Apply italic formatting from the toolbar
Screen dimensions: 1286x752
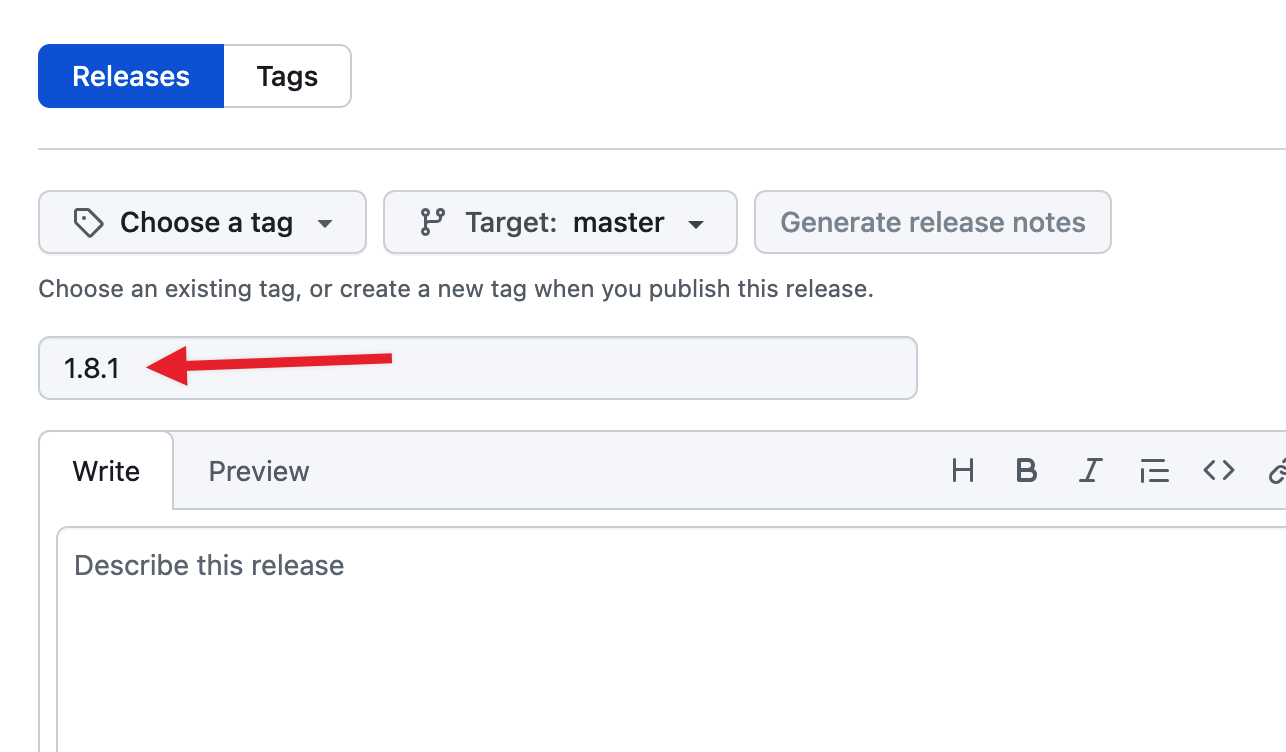pyautogui.click(x=1090, y=471)
